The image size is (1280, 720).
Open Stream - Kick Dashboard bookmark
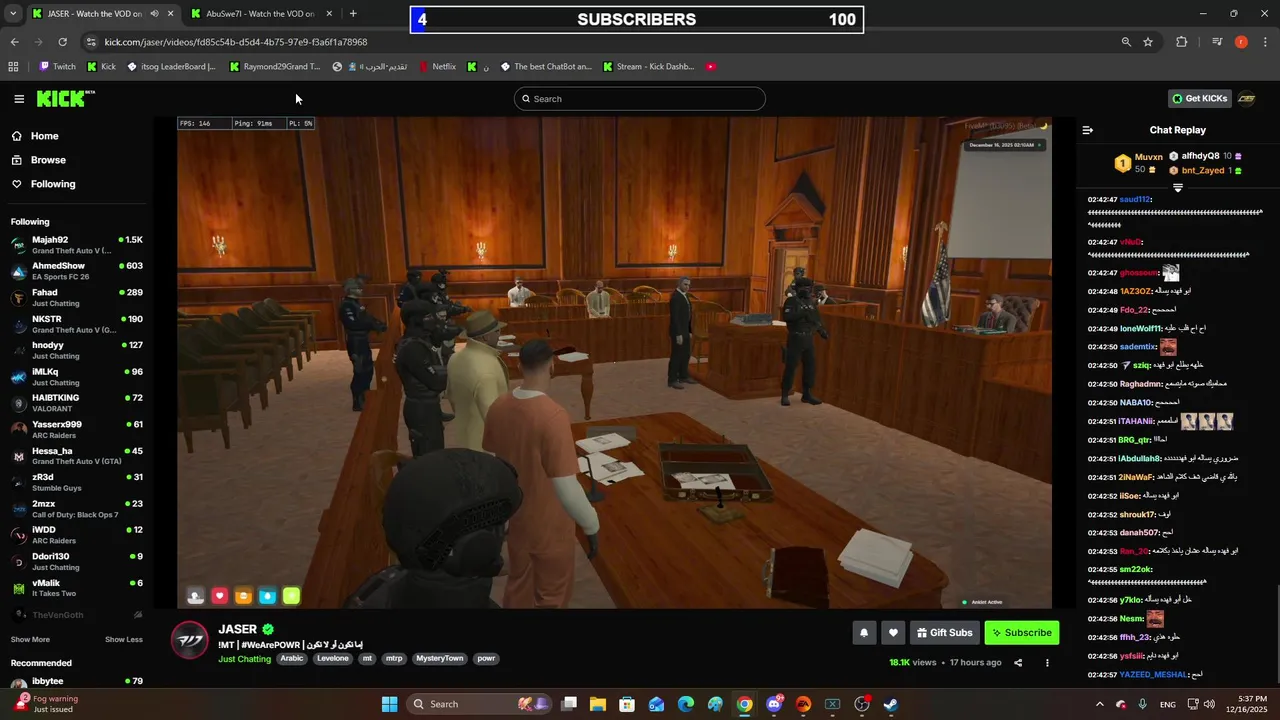(648, 67)
